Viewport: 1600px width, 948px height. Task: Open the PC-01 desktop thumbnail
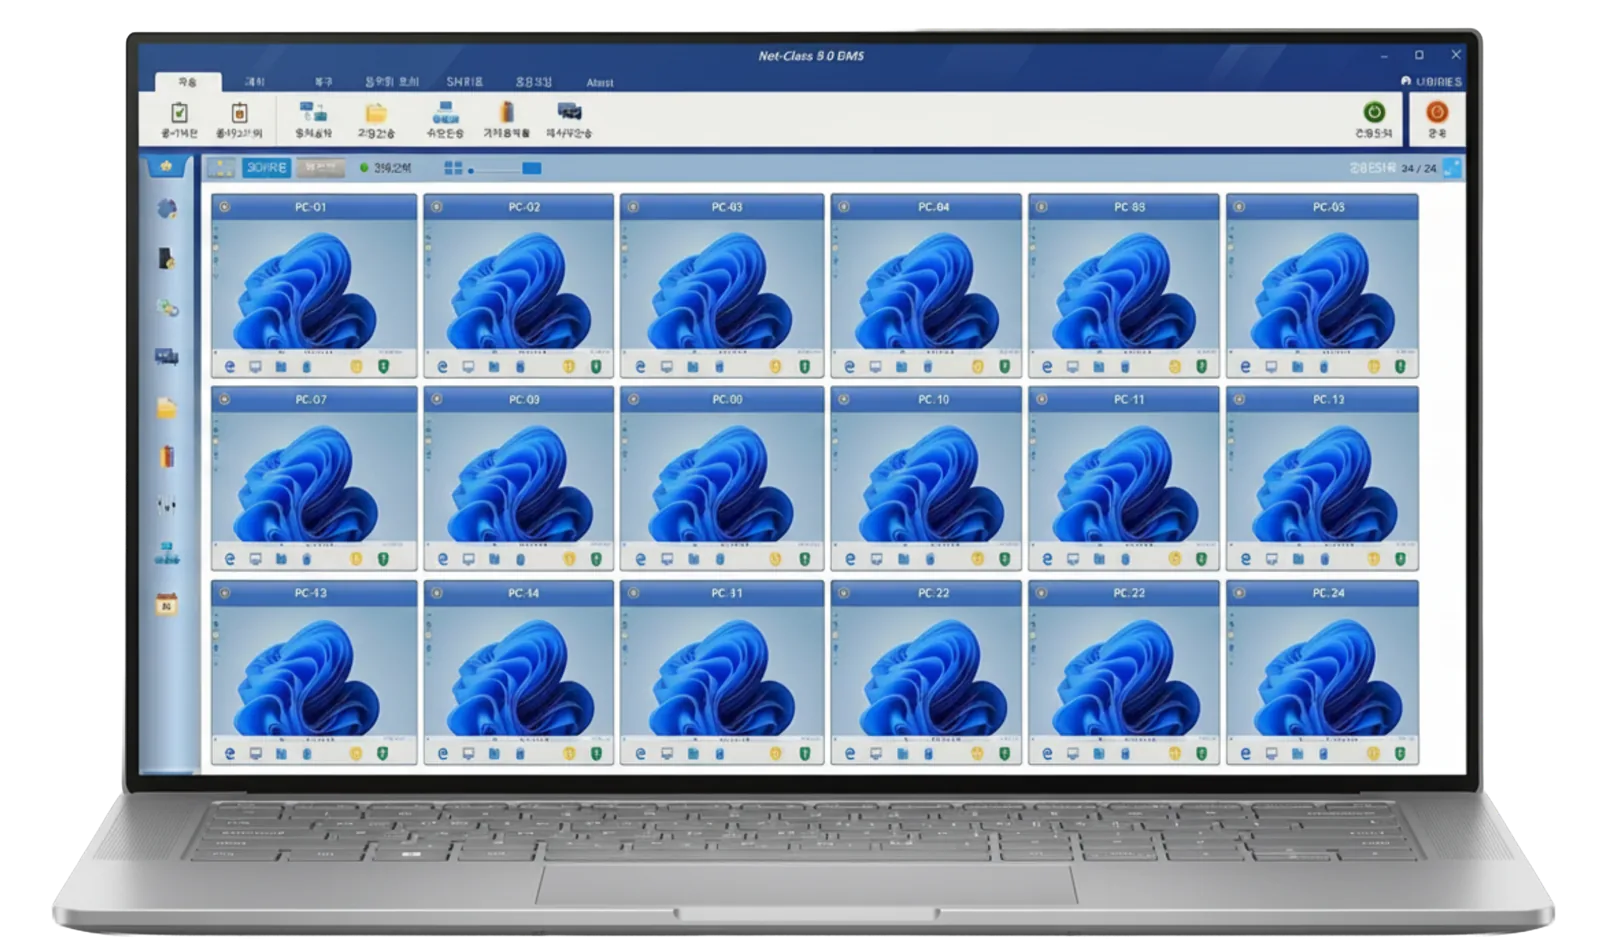coord(314,285)
